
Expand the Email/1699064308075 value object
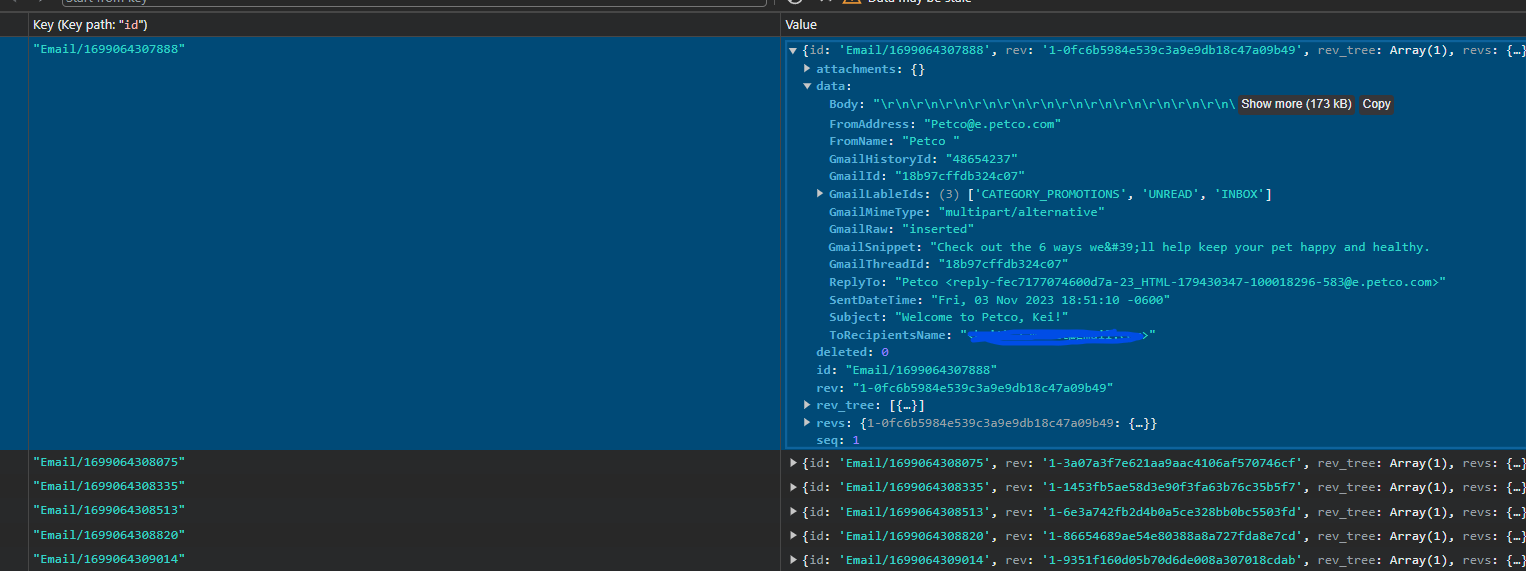794,463
